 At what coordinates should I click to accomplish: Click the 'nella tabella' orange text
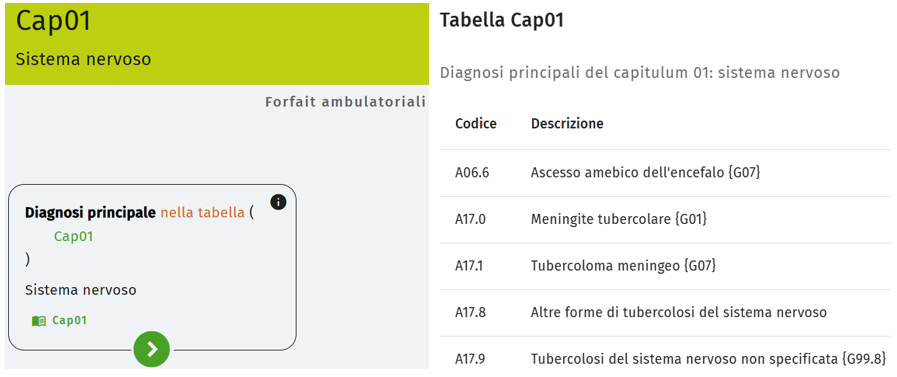(203, 213)
